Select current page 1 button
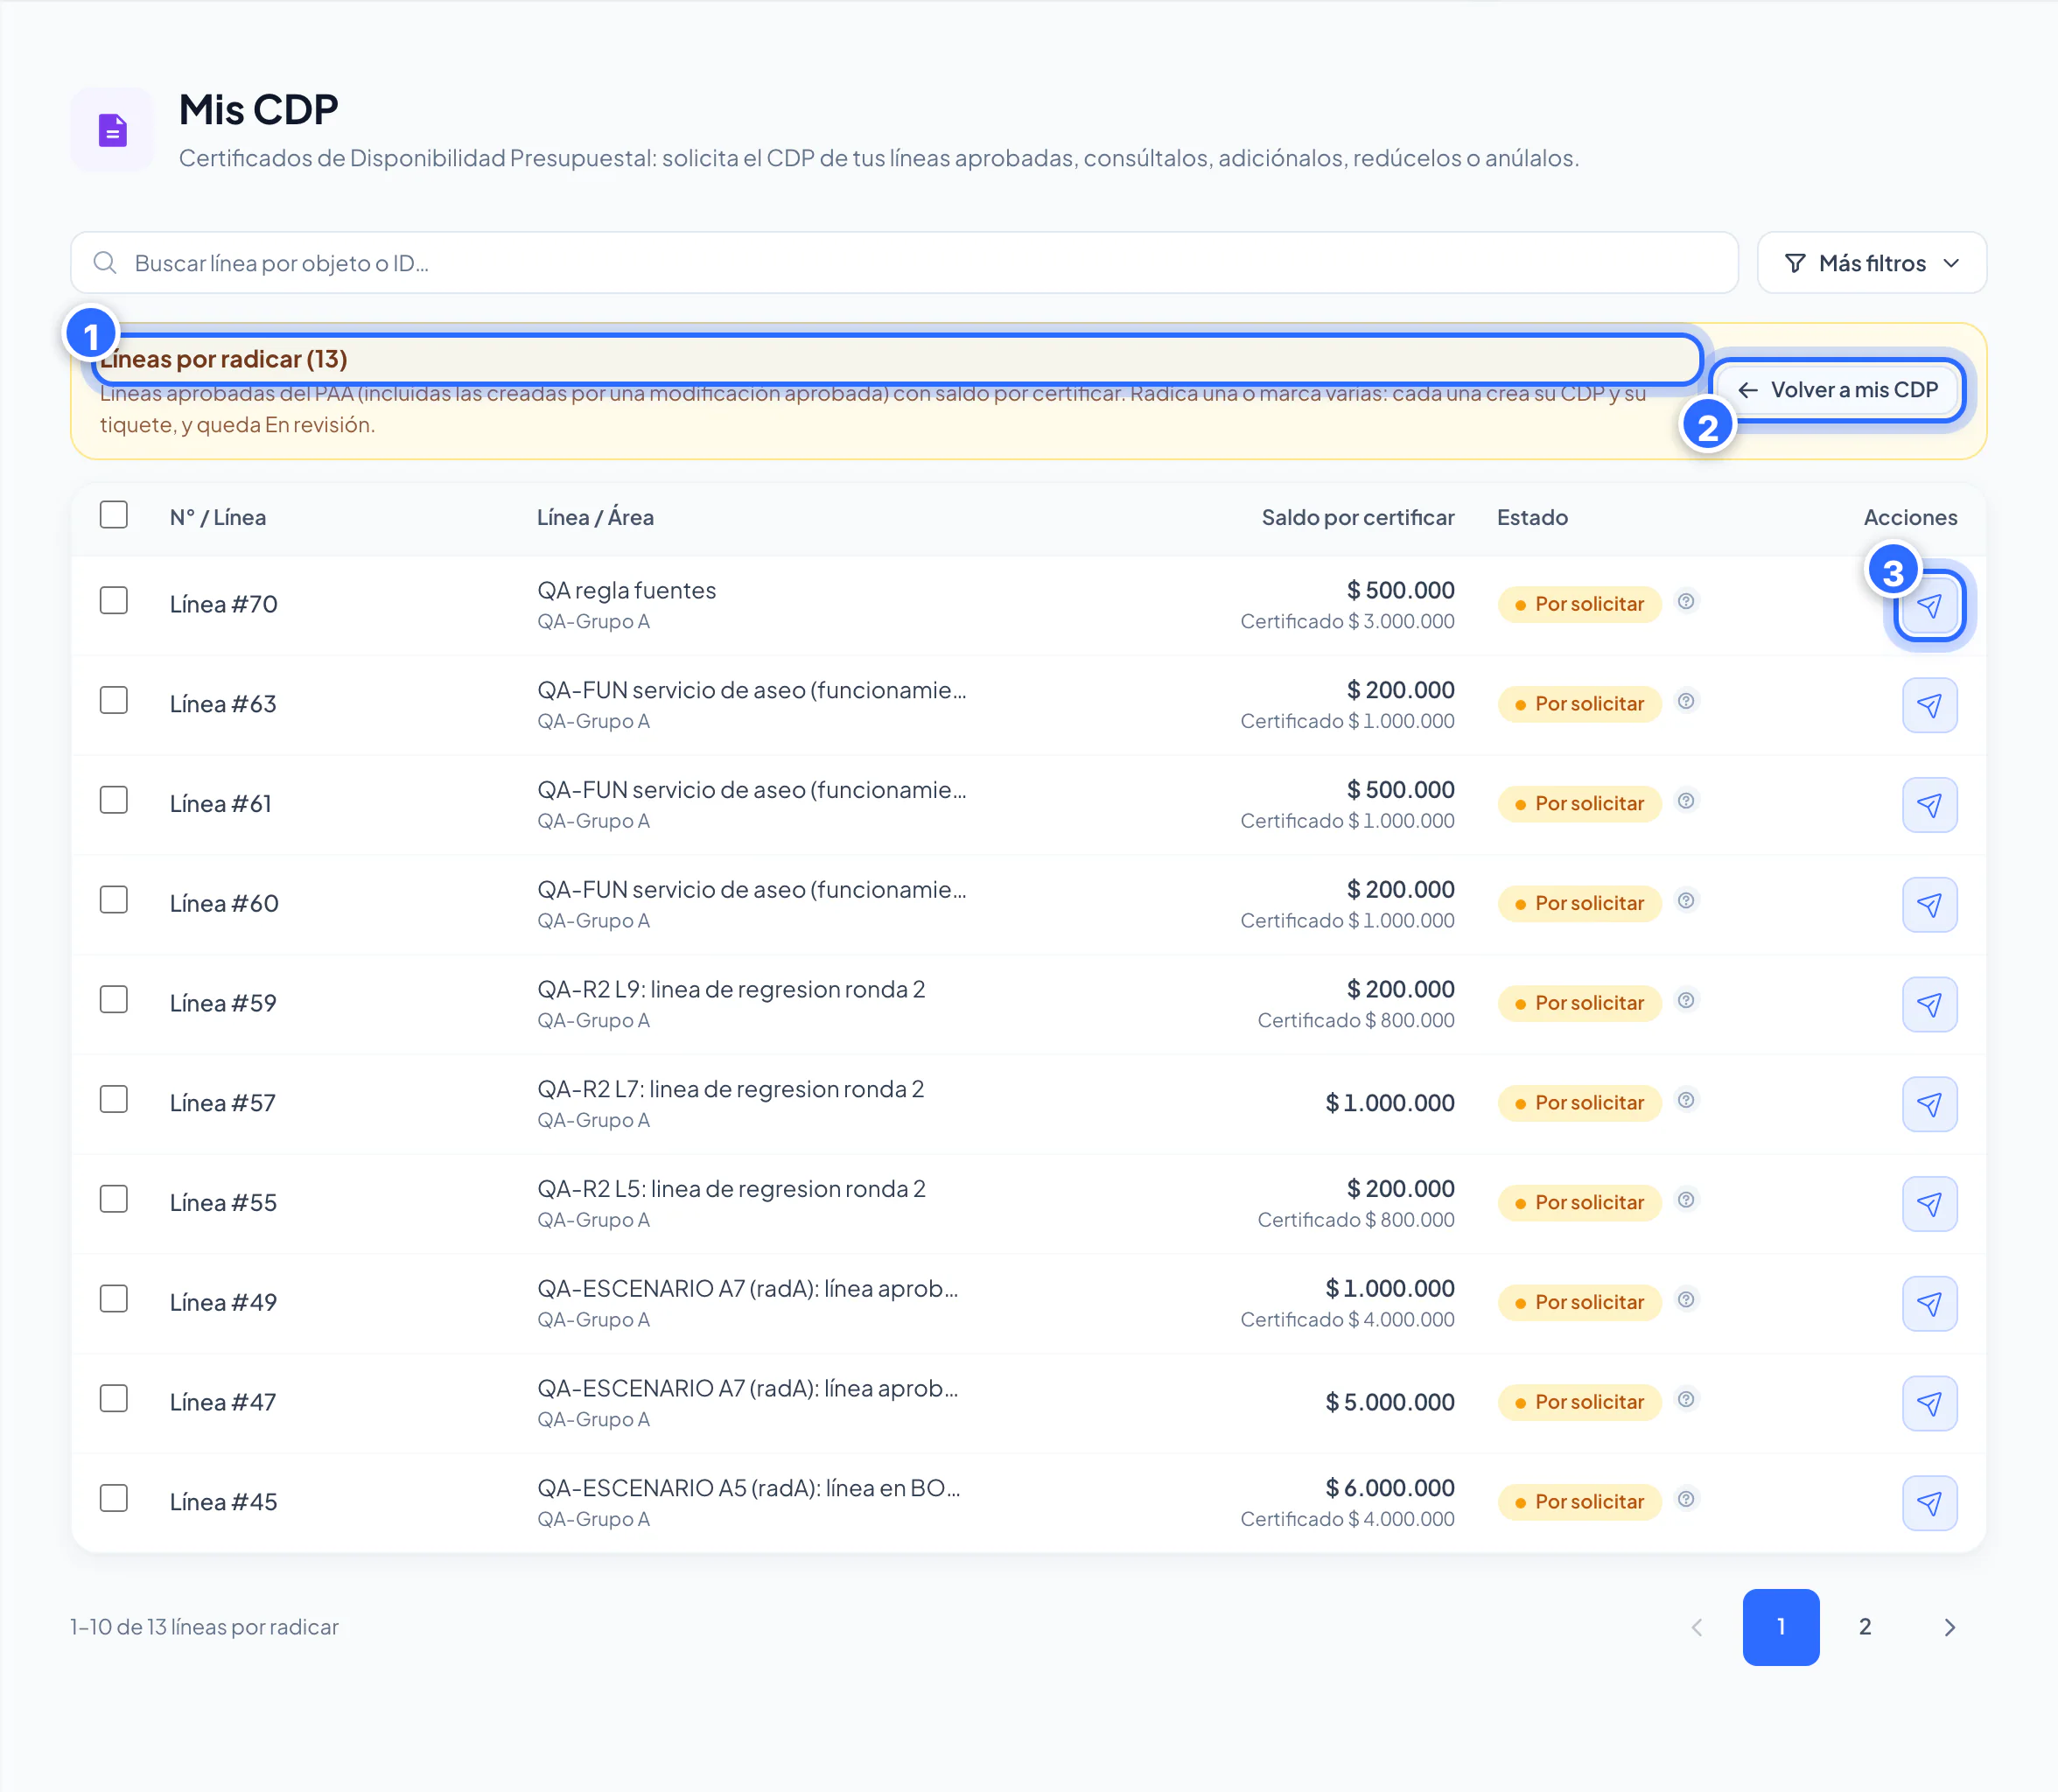 click(x=1781, y=1627)
